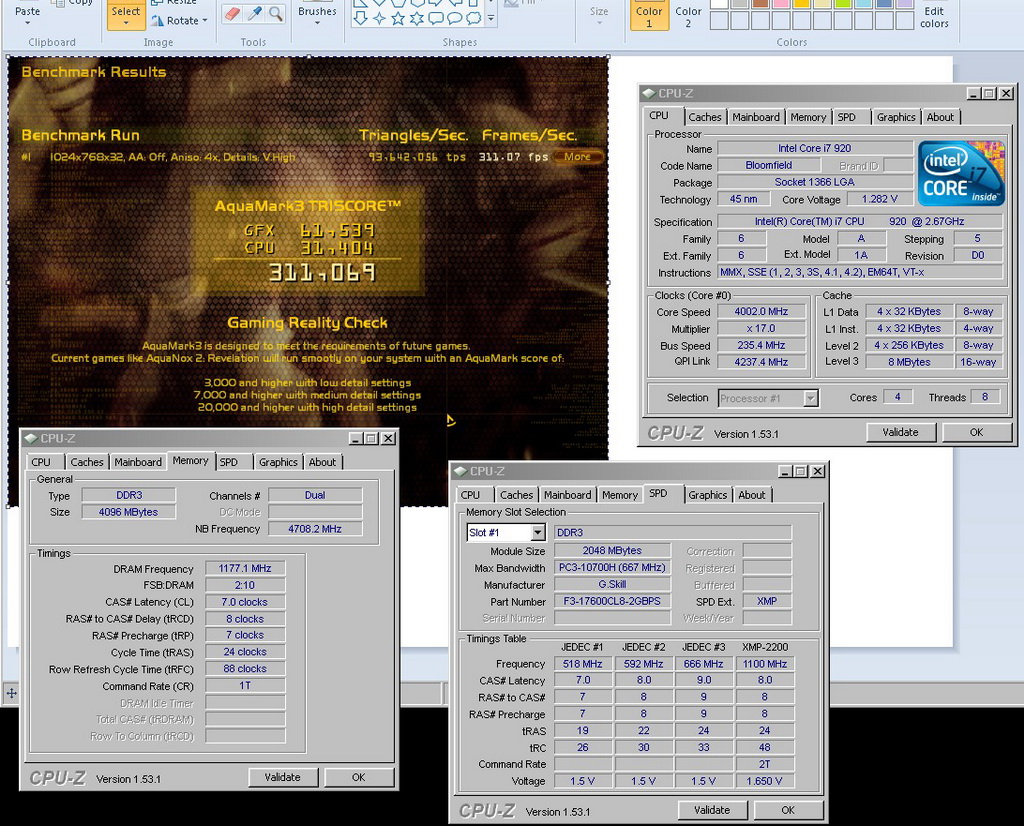Select Color 2 as active color

pyautogui.click(x=688, y=15)
